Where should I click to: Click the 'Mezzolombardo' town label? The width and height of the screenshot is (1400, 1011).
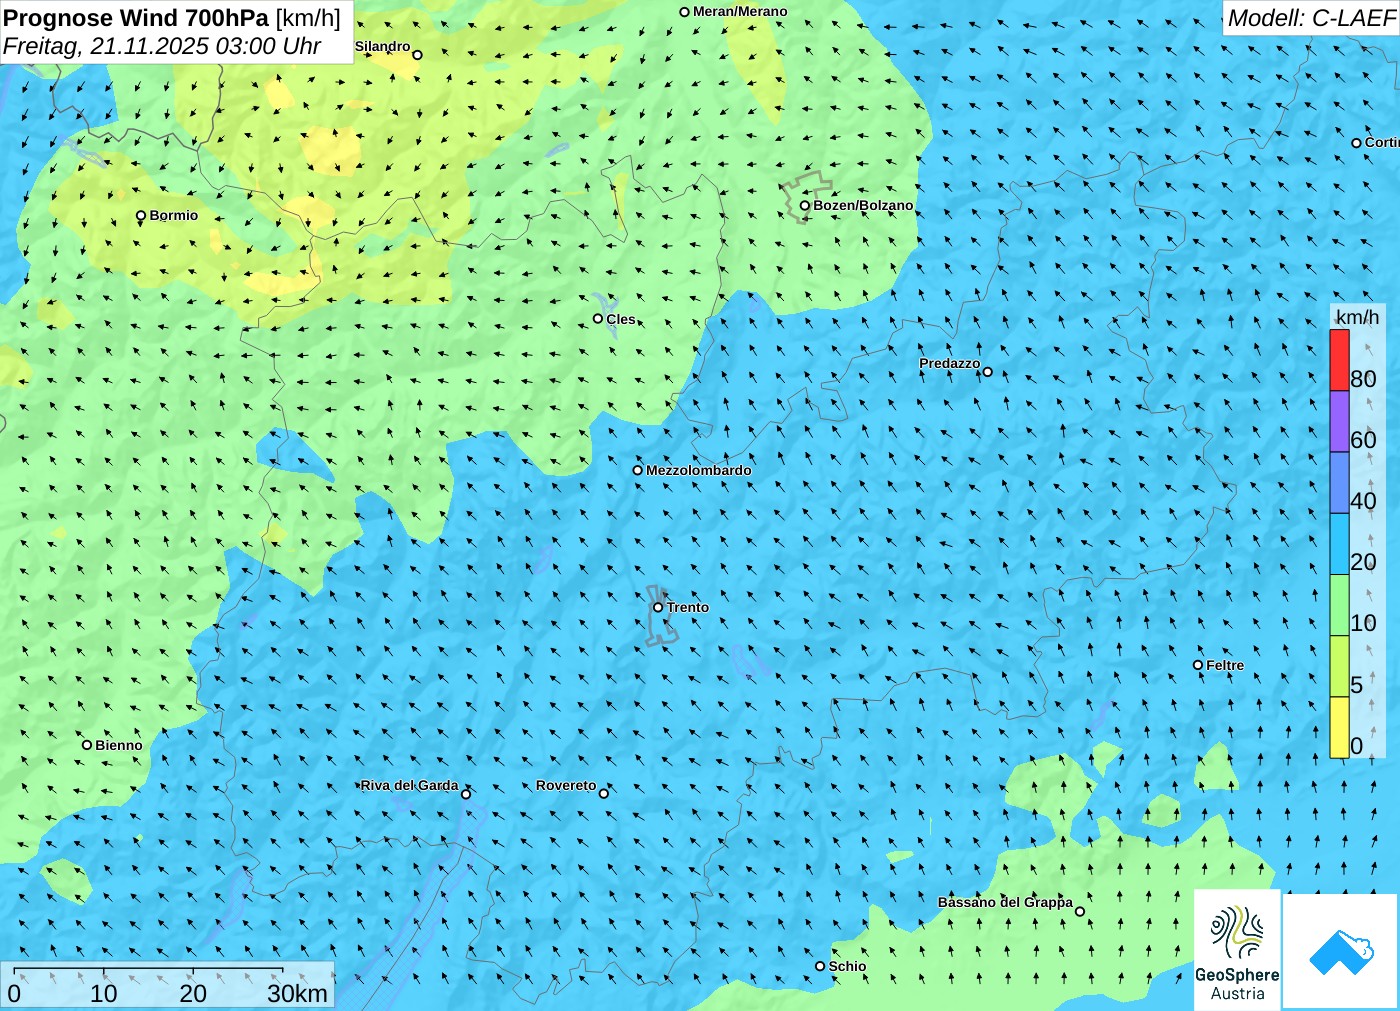[x=699, y=470]
